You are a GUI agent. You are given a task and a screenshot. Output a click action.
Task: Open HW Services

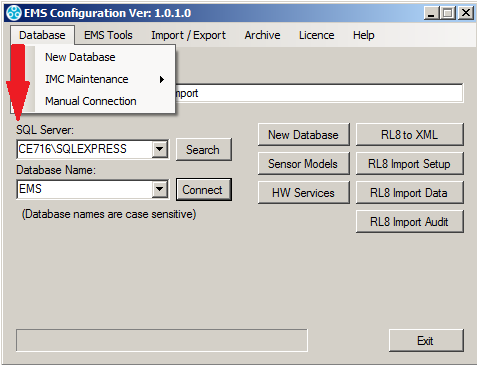click(304, 193)
